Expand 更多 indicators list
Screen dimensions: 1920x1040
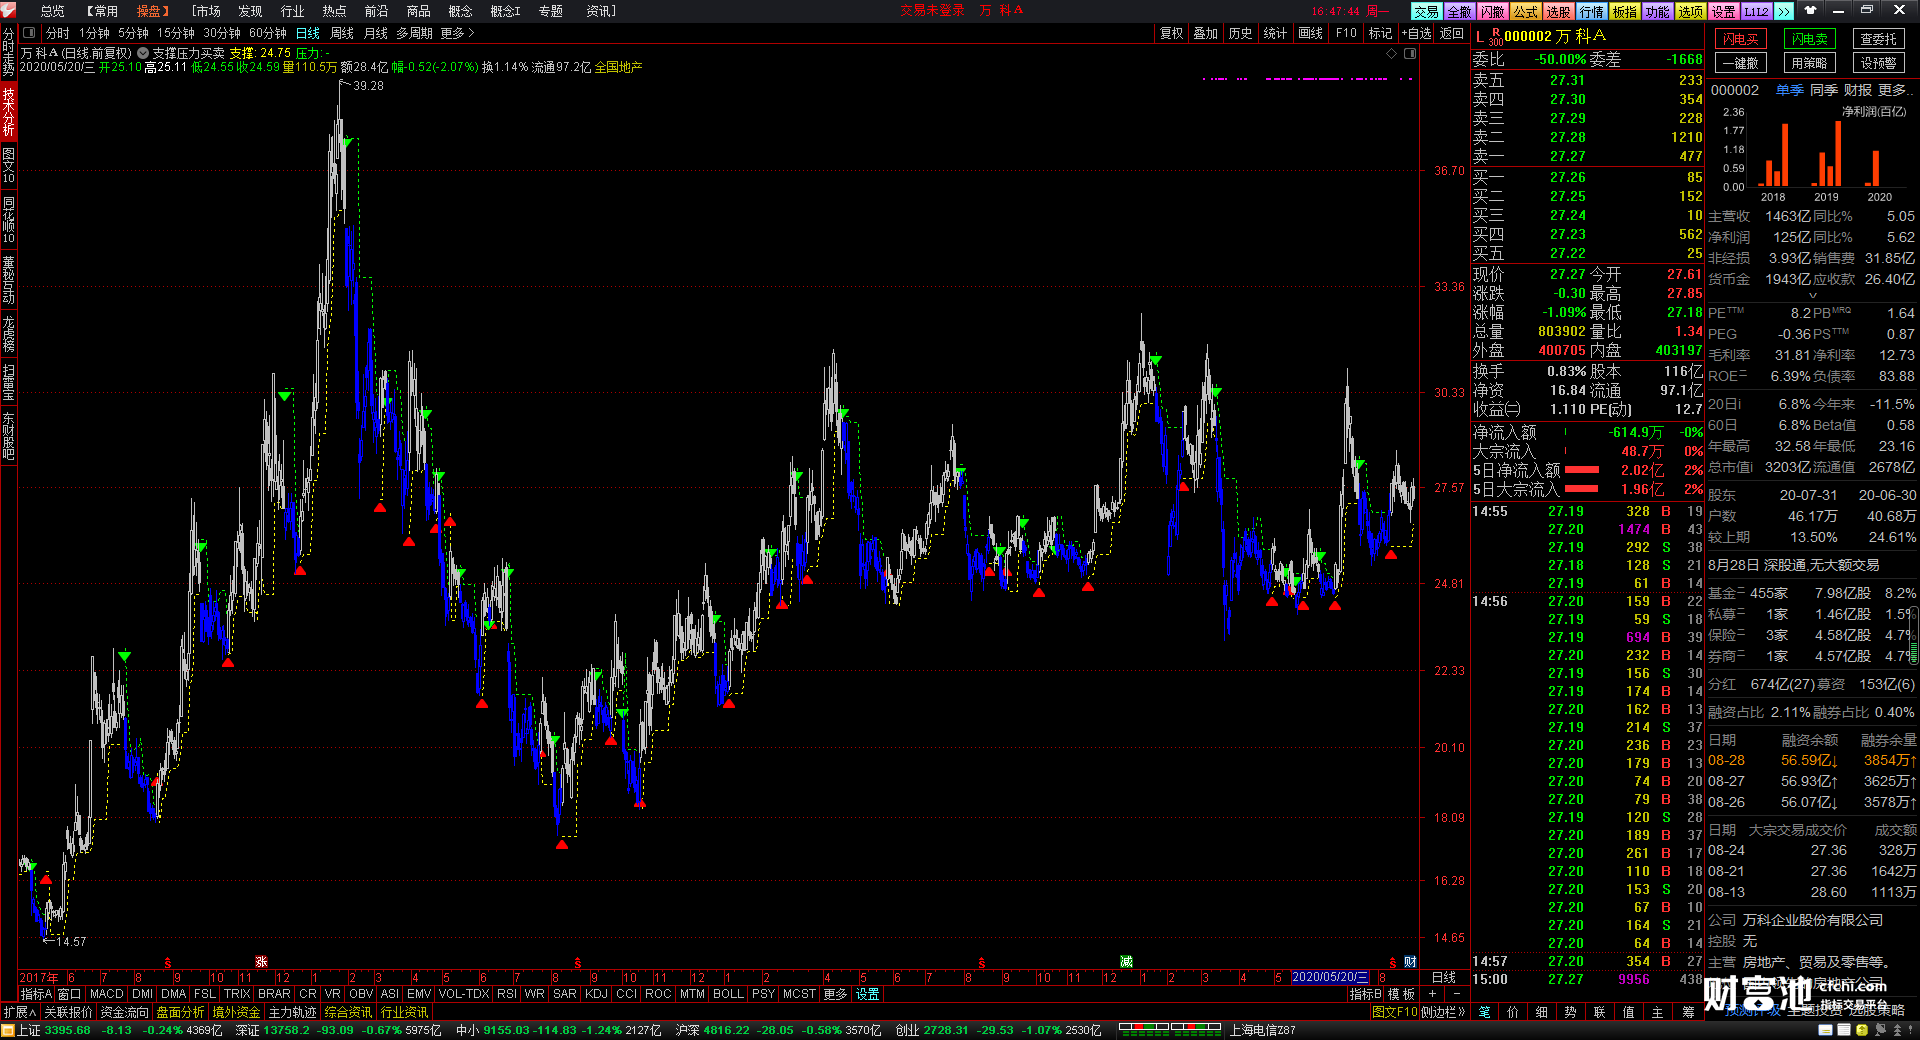835,994
